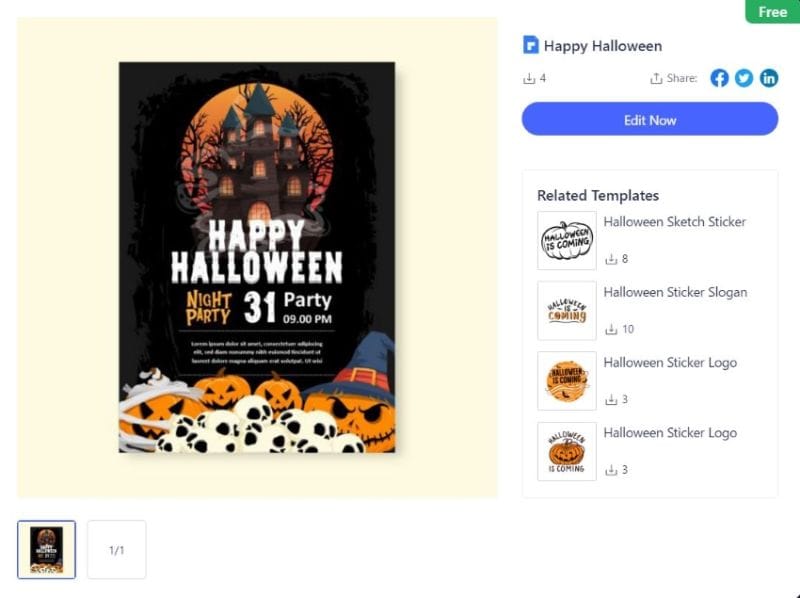Click the document icon beside Happy Halloween

point(531,45)
